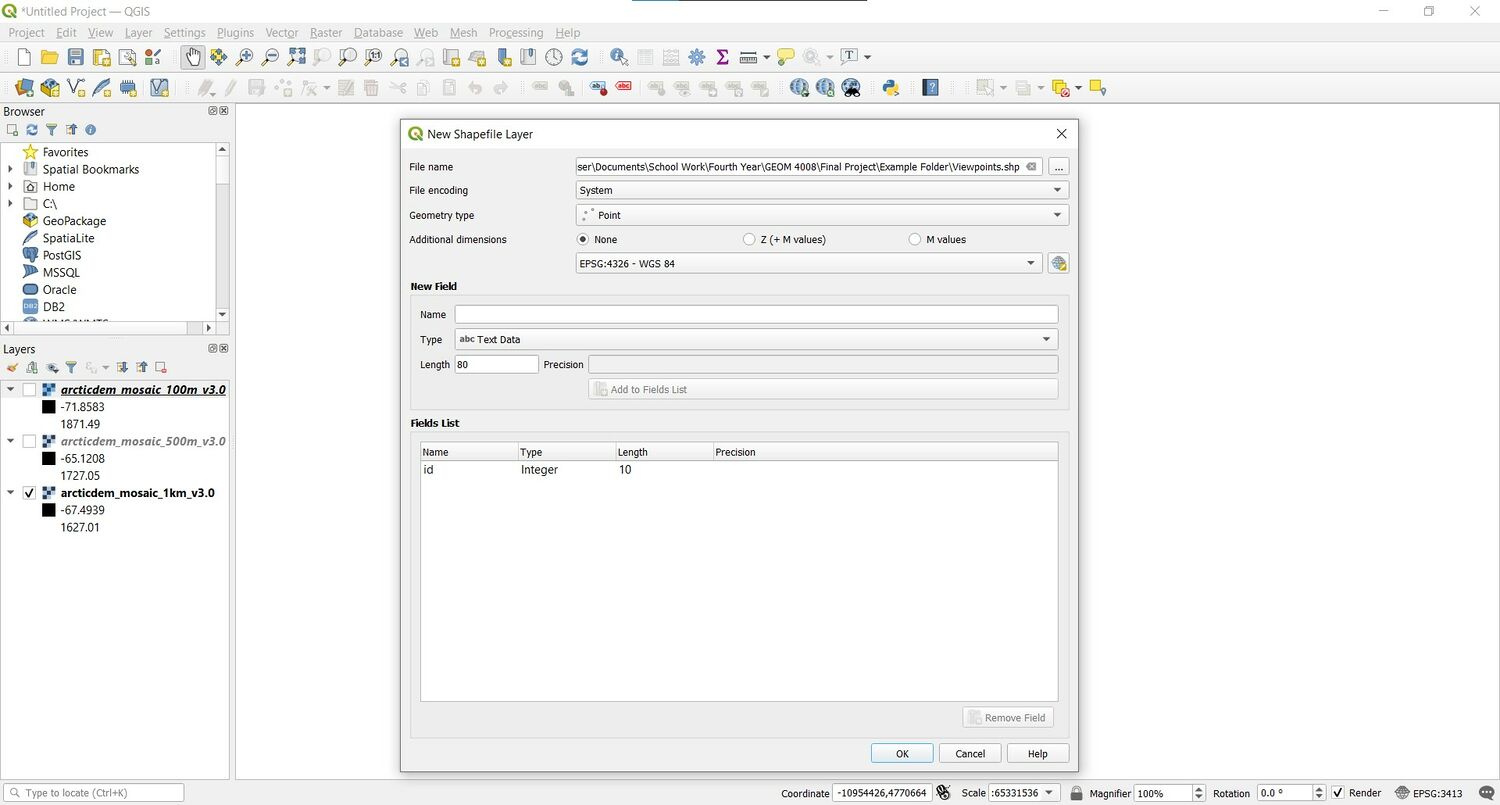1500x805 pixels.
Task: Open the Processing menu
Action: 516,32
